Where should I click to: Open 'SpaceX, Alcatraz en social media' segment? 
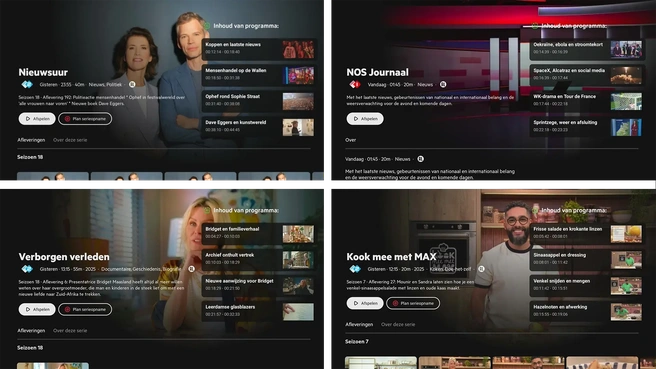click(x=587, y=75)
